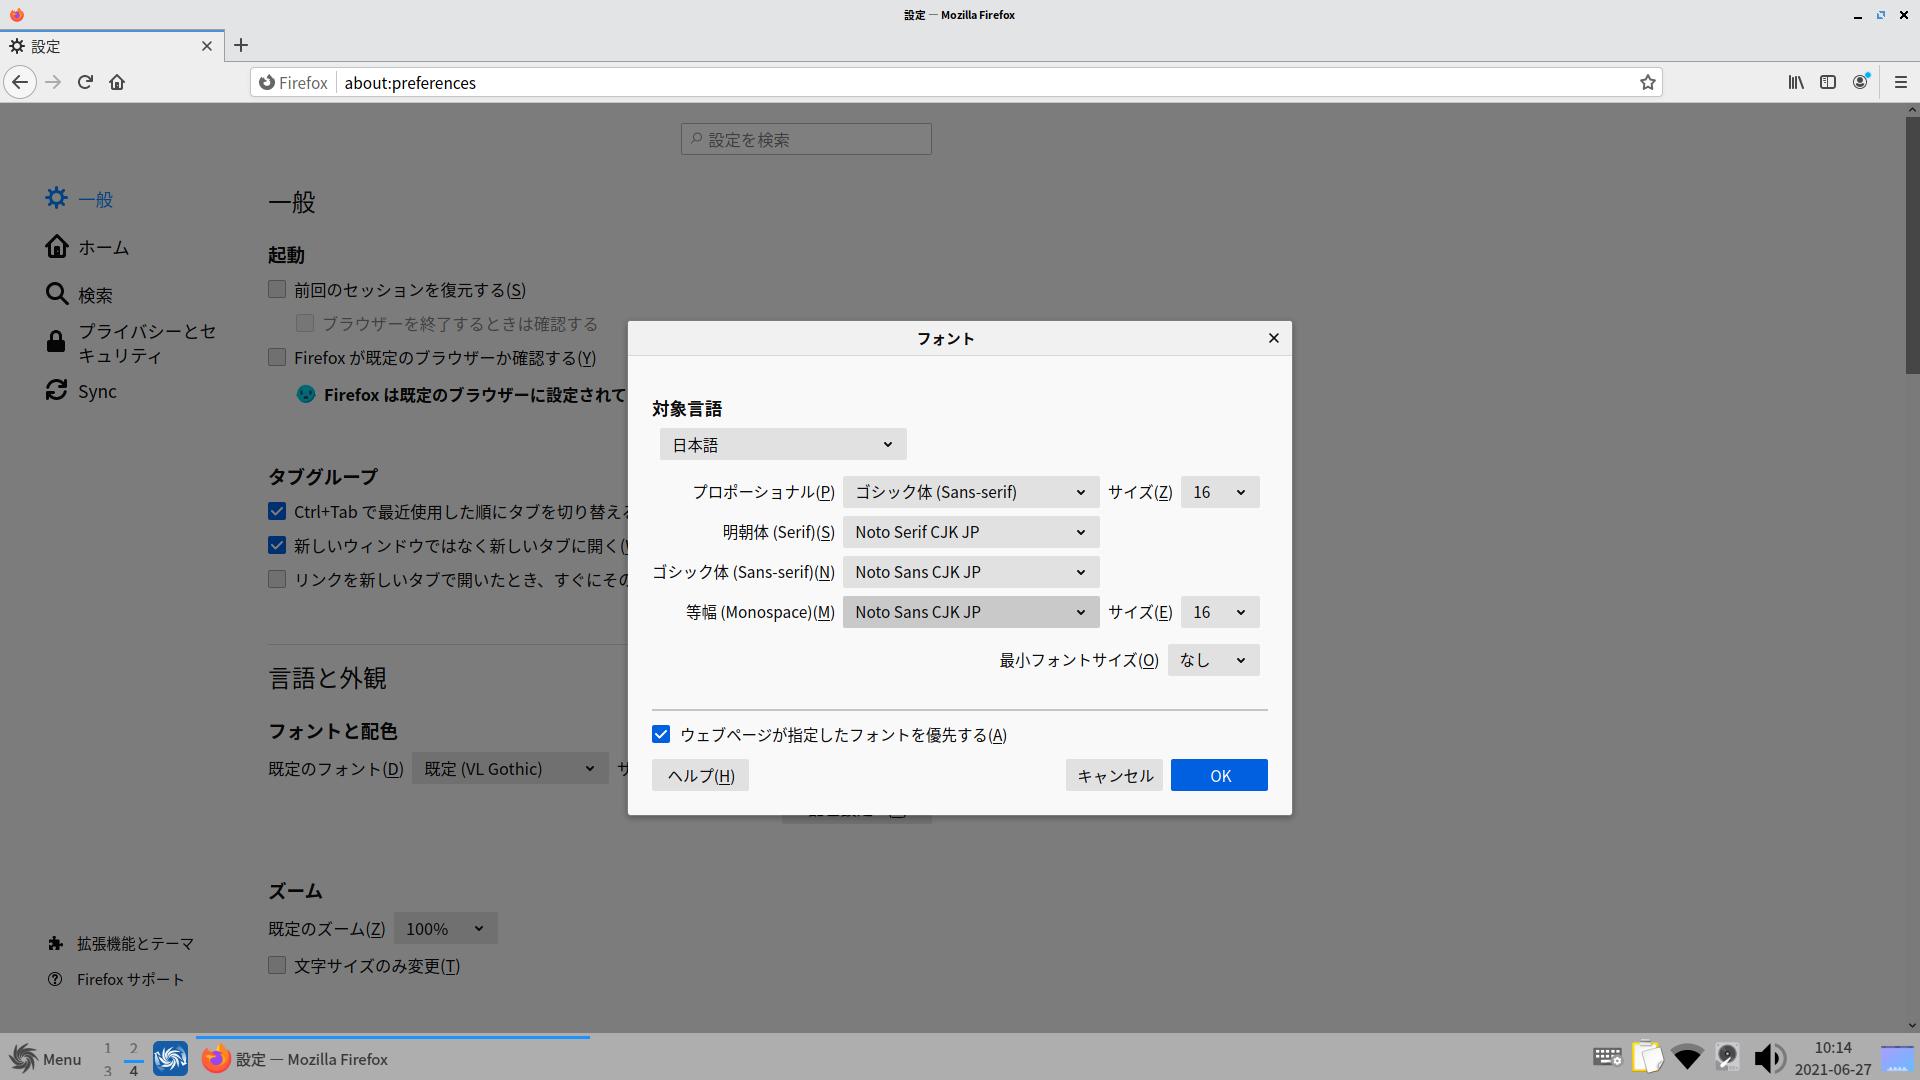The image size is (1920, 1080).
Task: Open the 明朝体 Serif font dropdown
Action: coord(970,532)
